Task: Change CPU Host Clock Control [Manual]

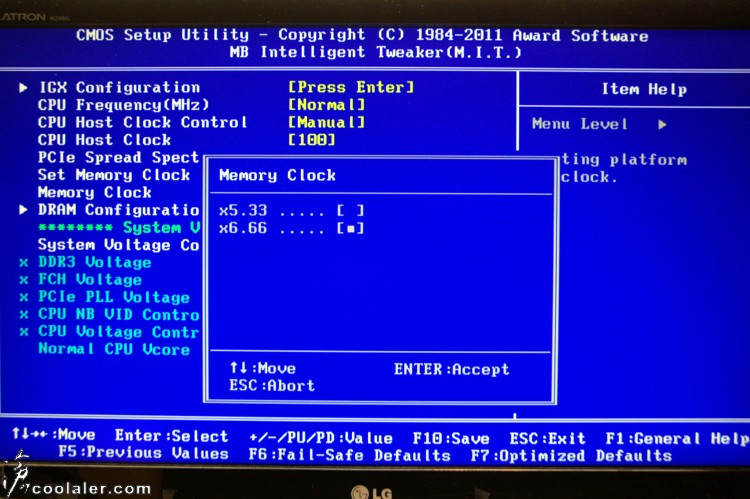Action: 327,122
